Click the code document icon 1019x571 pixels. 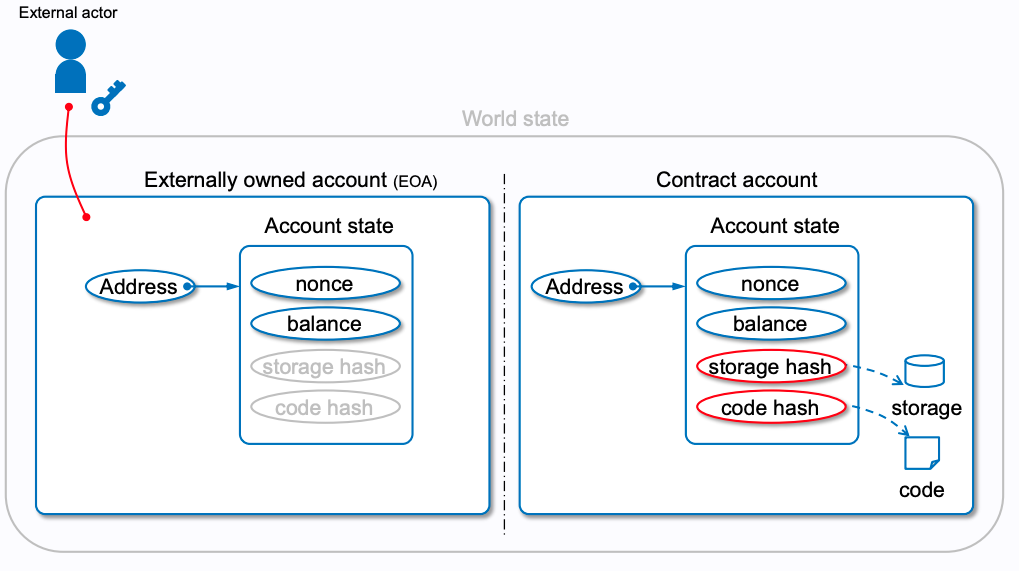click(x=922, y=453)
